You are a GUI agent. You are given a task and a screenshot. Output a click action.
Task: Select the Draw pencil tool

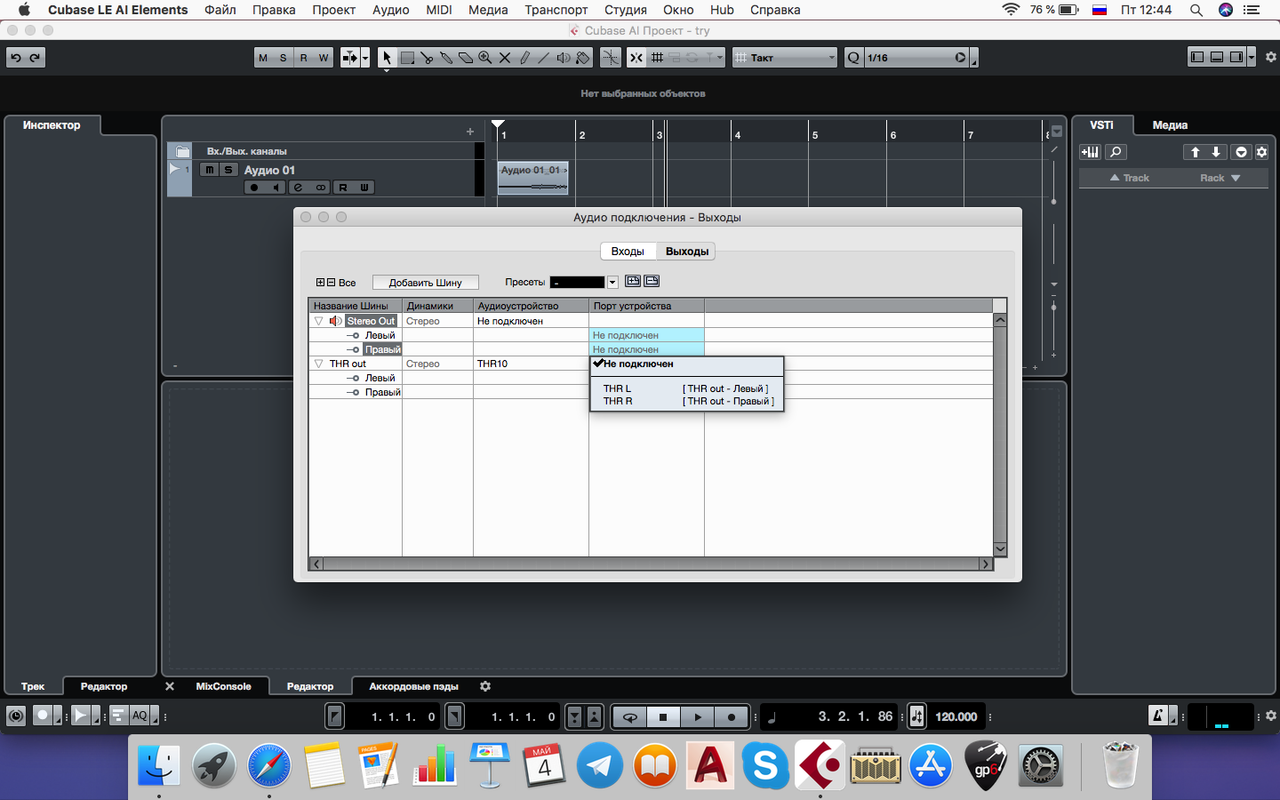pyautogui.click(x=524, y=58)
